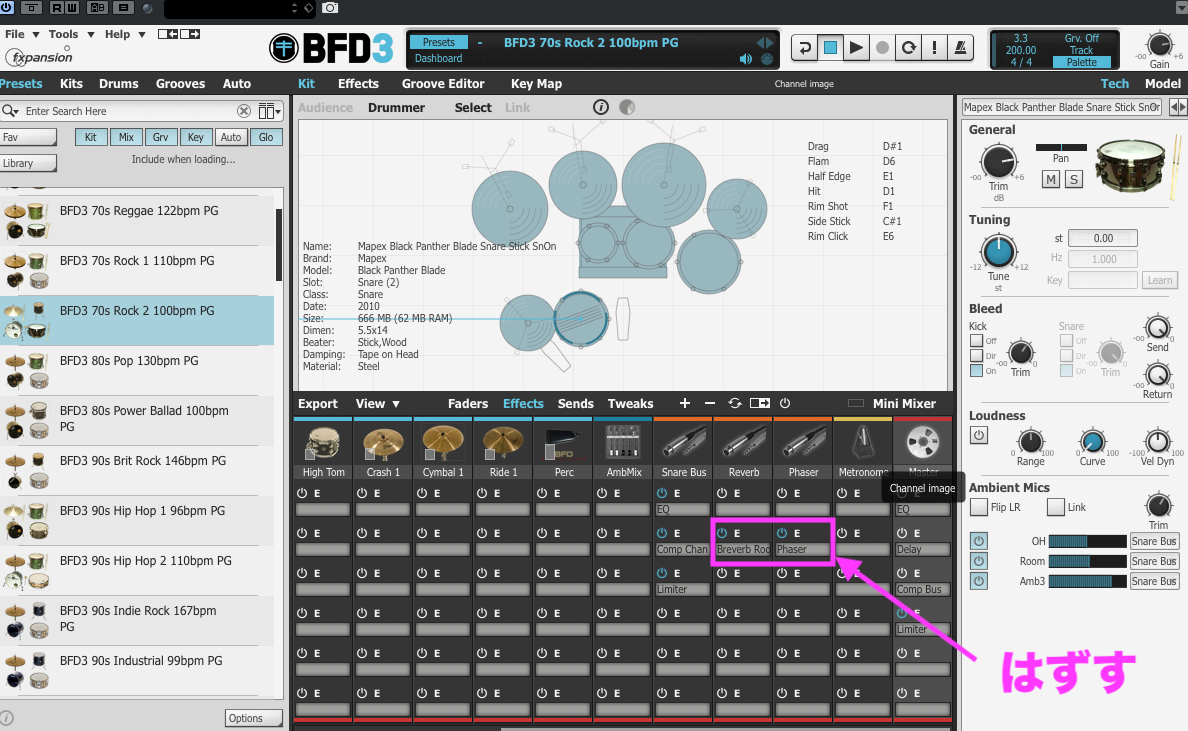Click the snare Mute M button
The height and width of the screenshot is (731, 1188).
[x=1051, y=180]
